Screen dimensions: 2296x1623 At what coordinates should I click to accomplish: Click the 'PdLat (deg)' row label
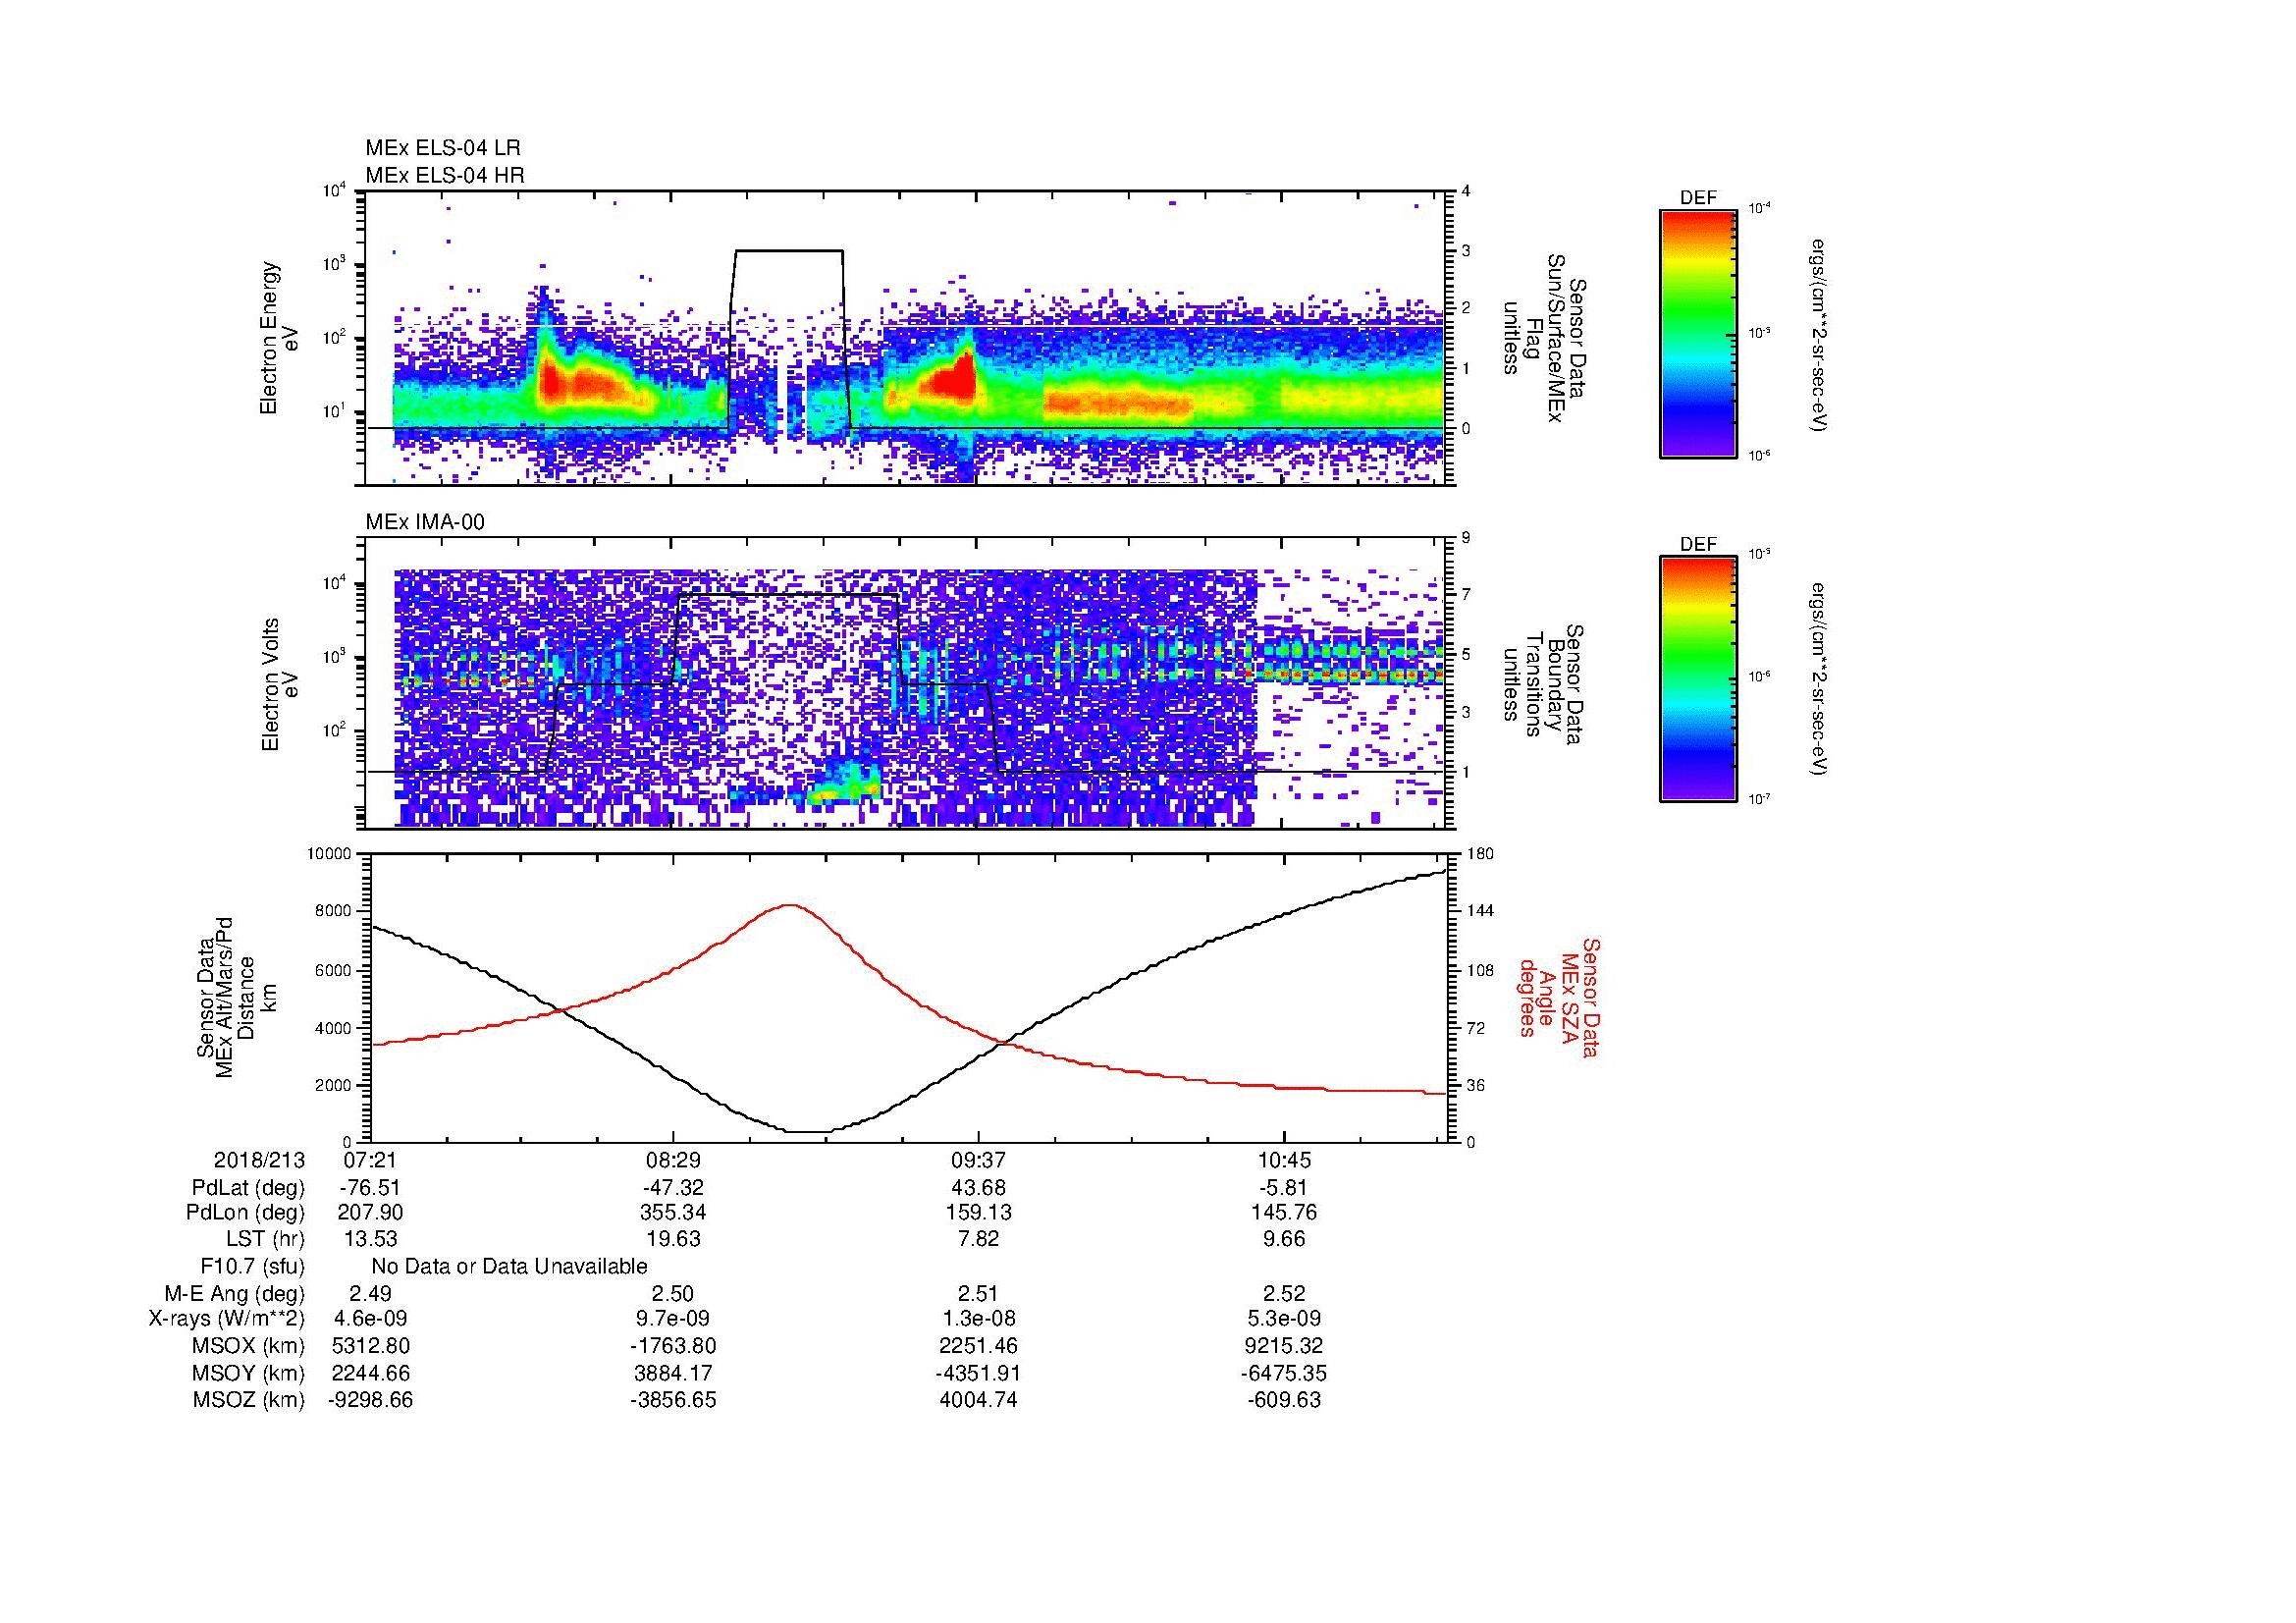[249, 1188]
